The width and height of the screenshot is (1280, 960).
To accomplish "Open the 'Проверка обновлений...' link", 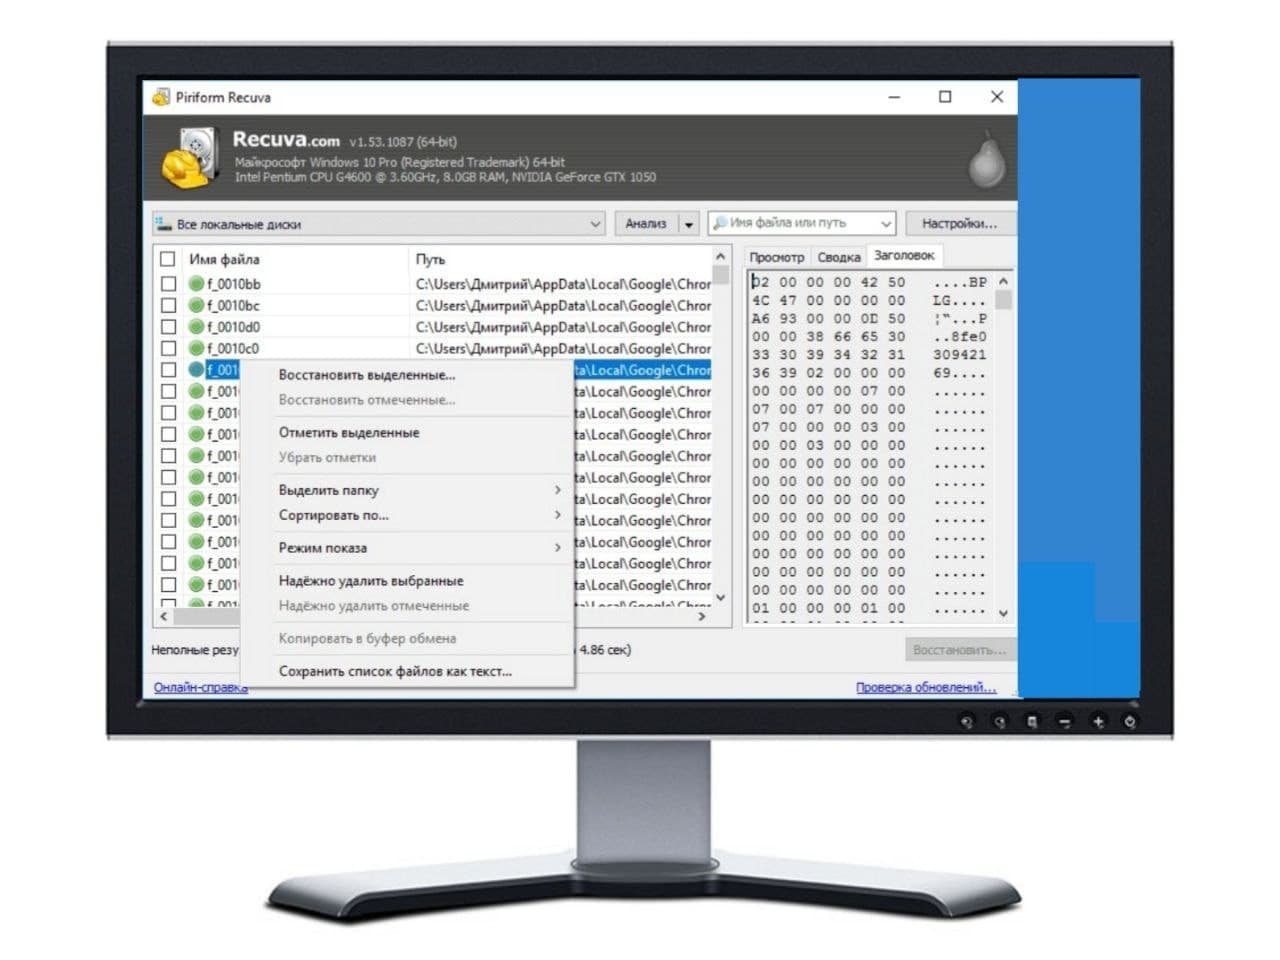I will (926, 687).
